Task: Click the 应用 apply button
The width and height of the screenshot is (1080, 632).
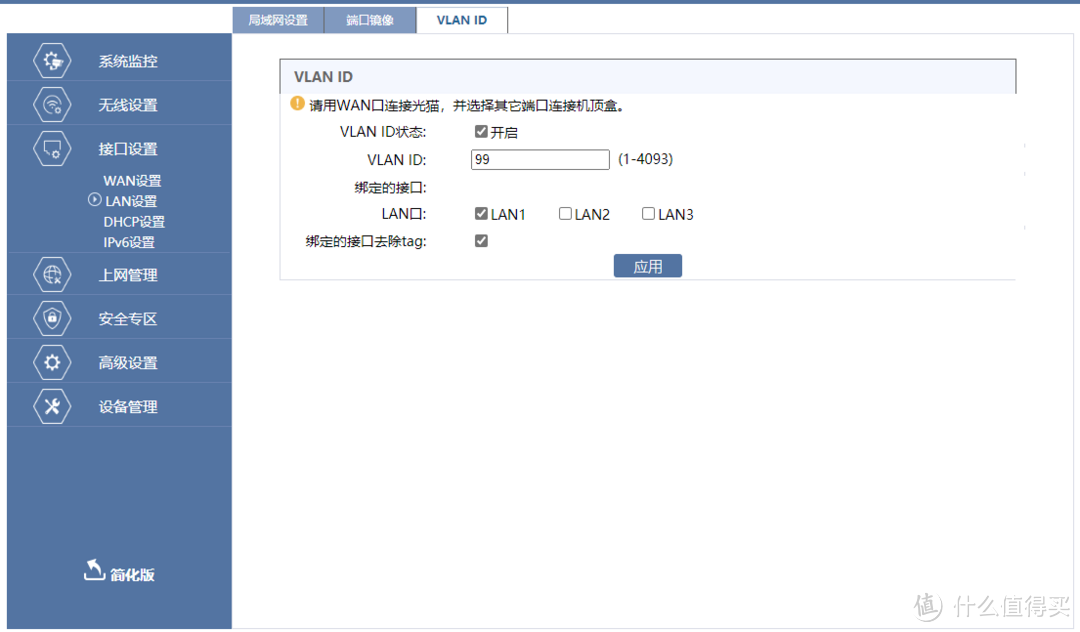Action: tap(647, 266)
